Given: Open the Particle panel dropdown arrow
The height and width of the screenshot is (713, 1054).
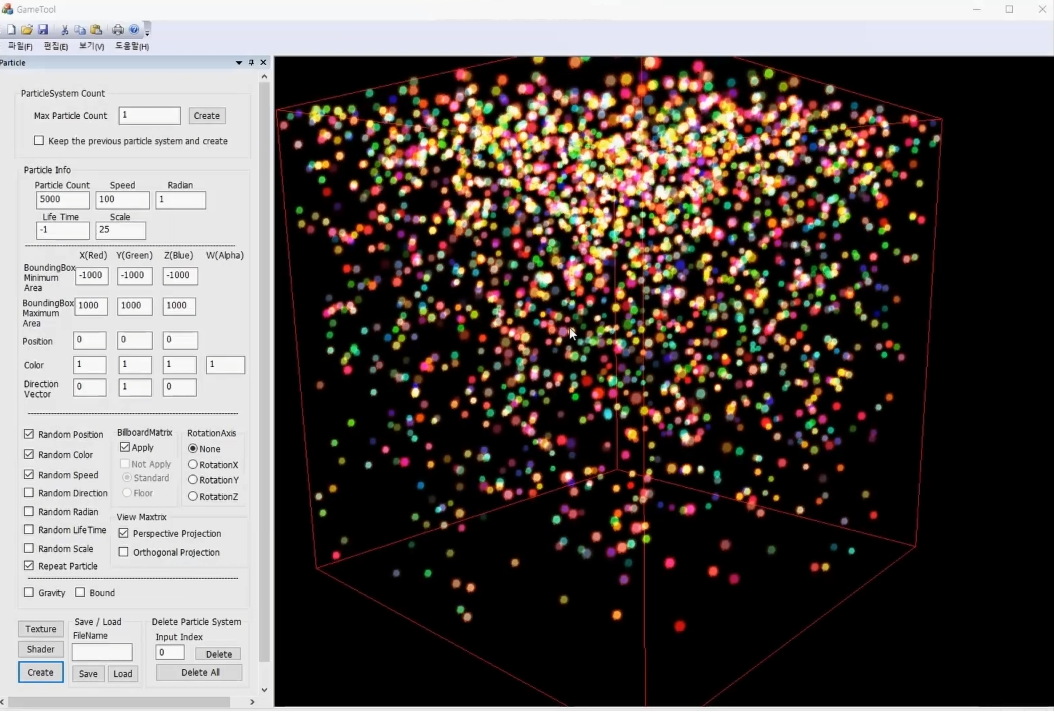Looking at the screenshot, I should tap(238, 62).
